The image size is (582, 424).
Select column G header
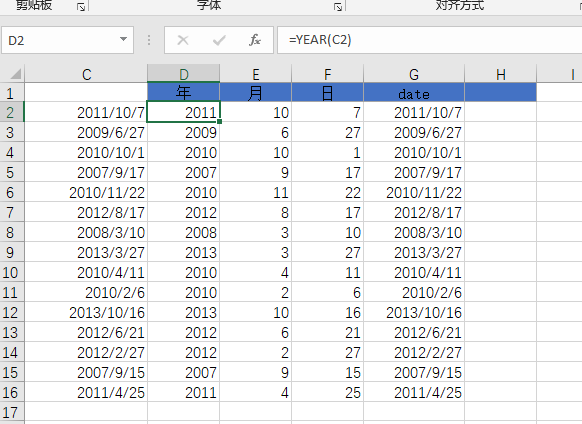(414, 74)
